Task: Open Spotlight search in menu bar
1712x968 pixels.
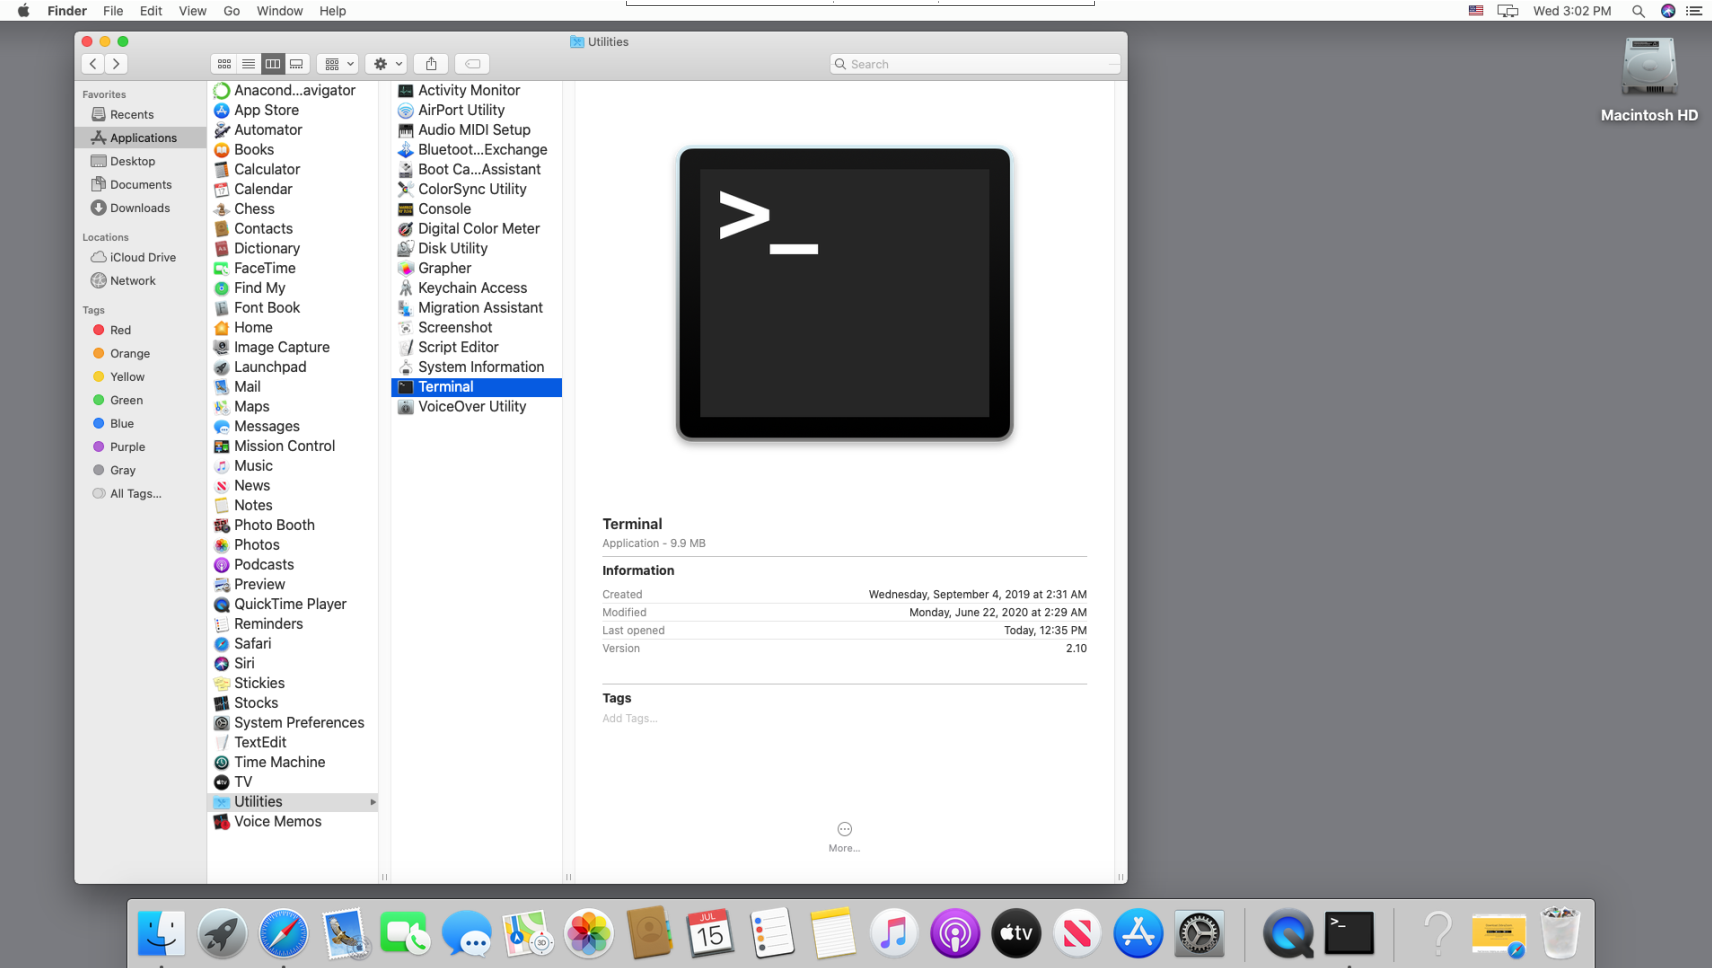Action: 1638,11
